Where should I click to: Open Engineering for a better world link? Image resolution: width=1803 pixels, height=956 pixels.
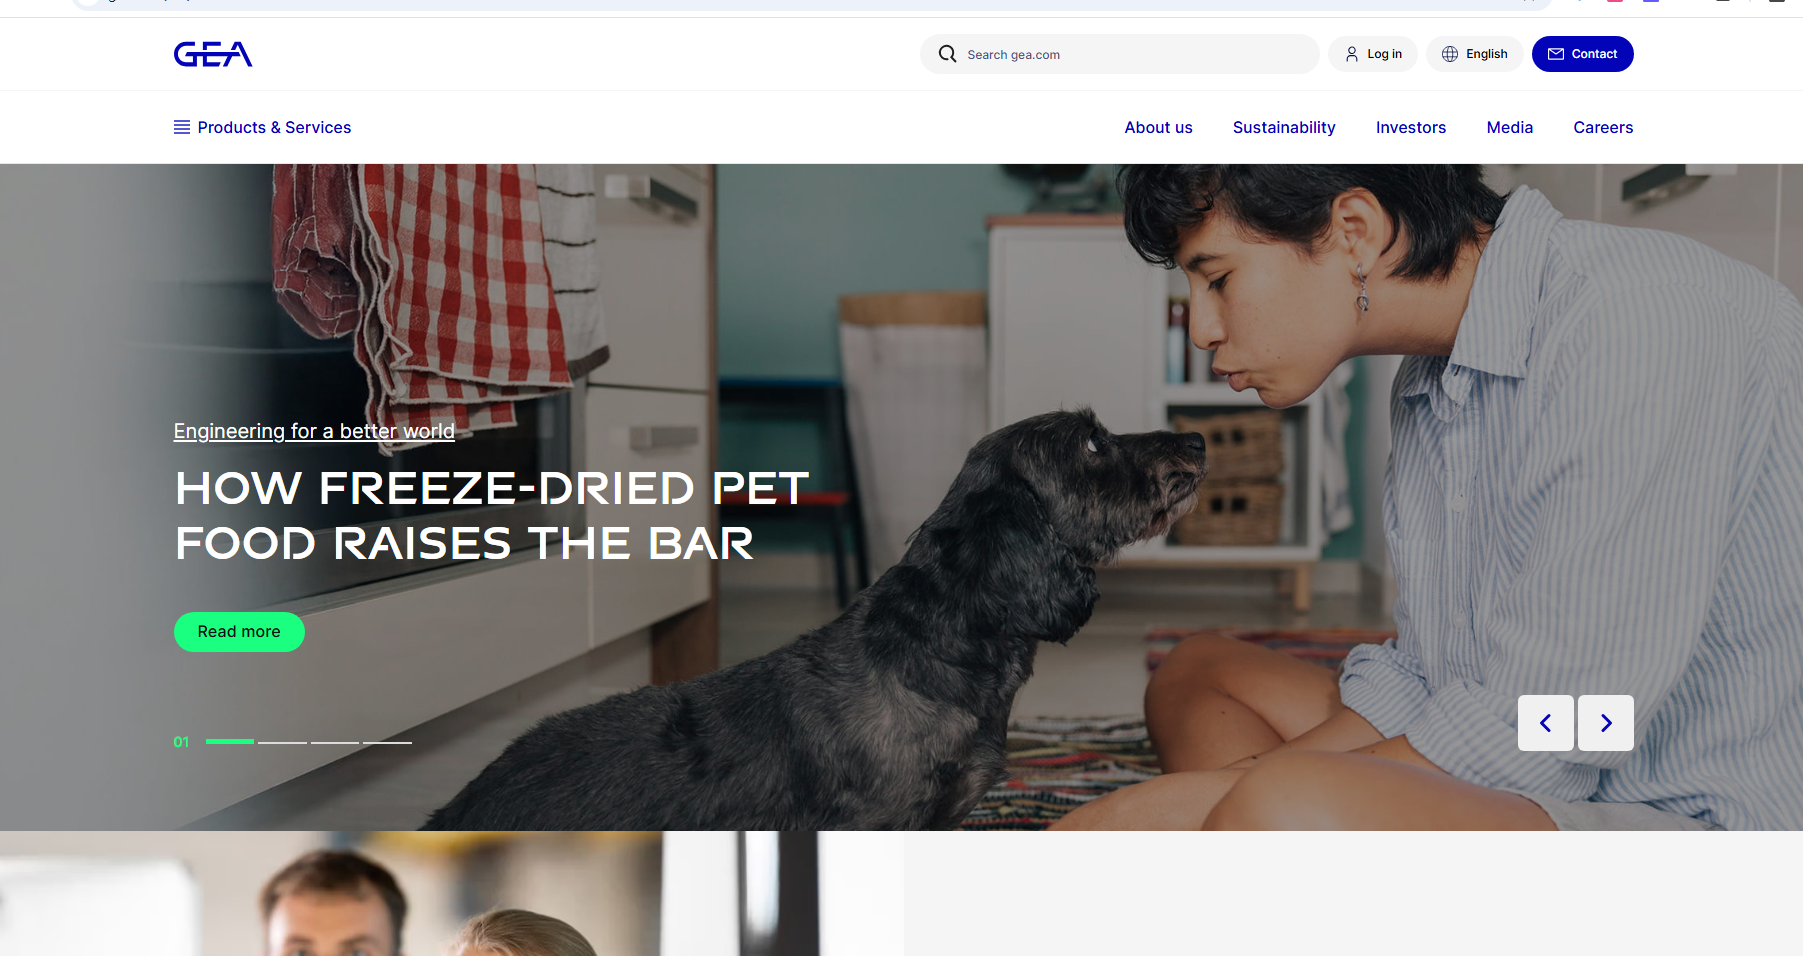coord(314,431)
